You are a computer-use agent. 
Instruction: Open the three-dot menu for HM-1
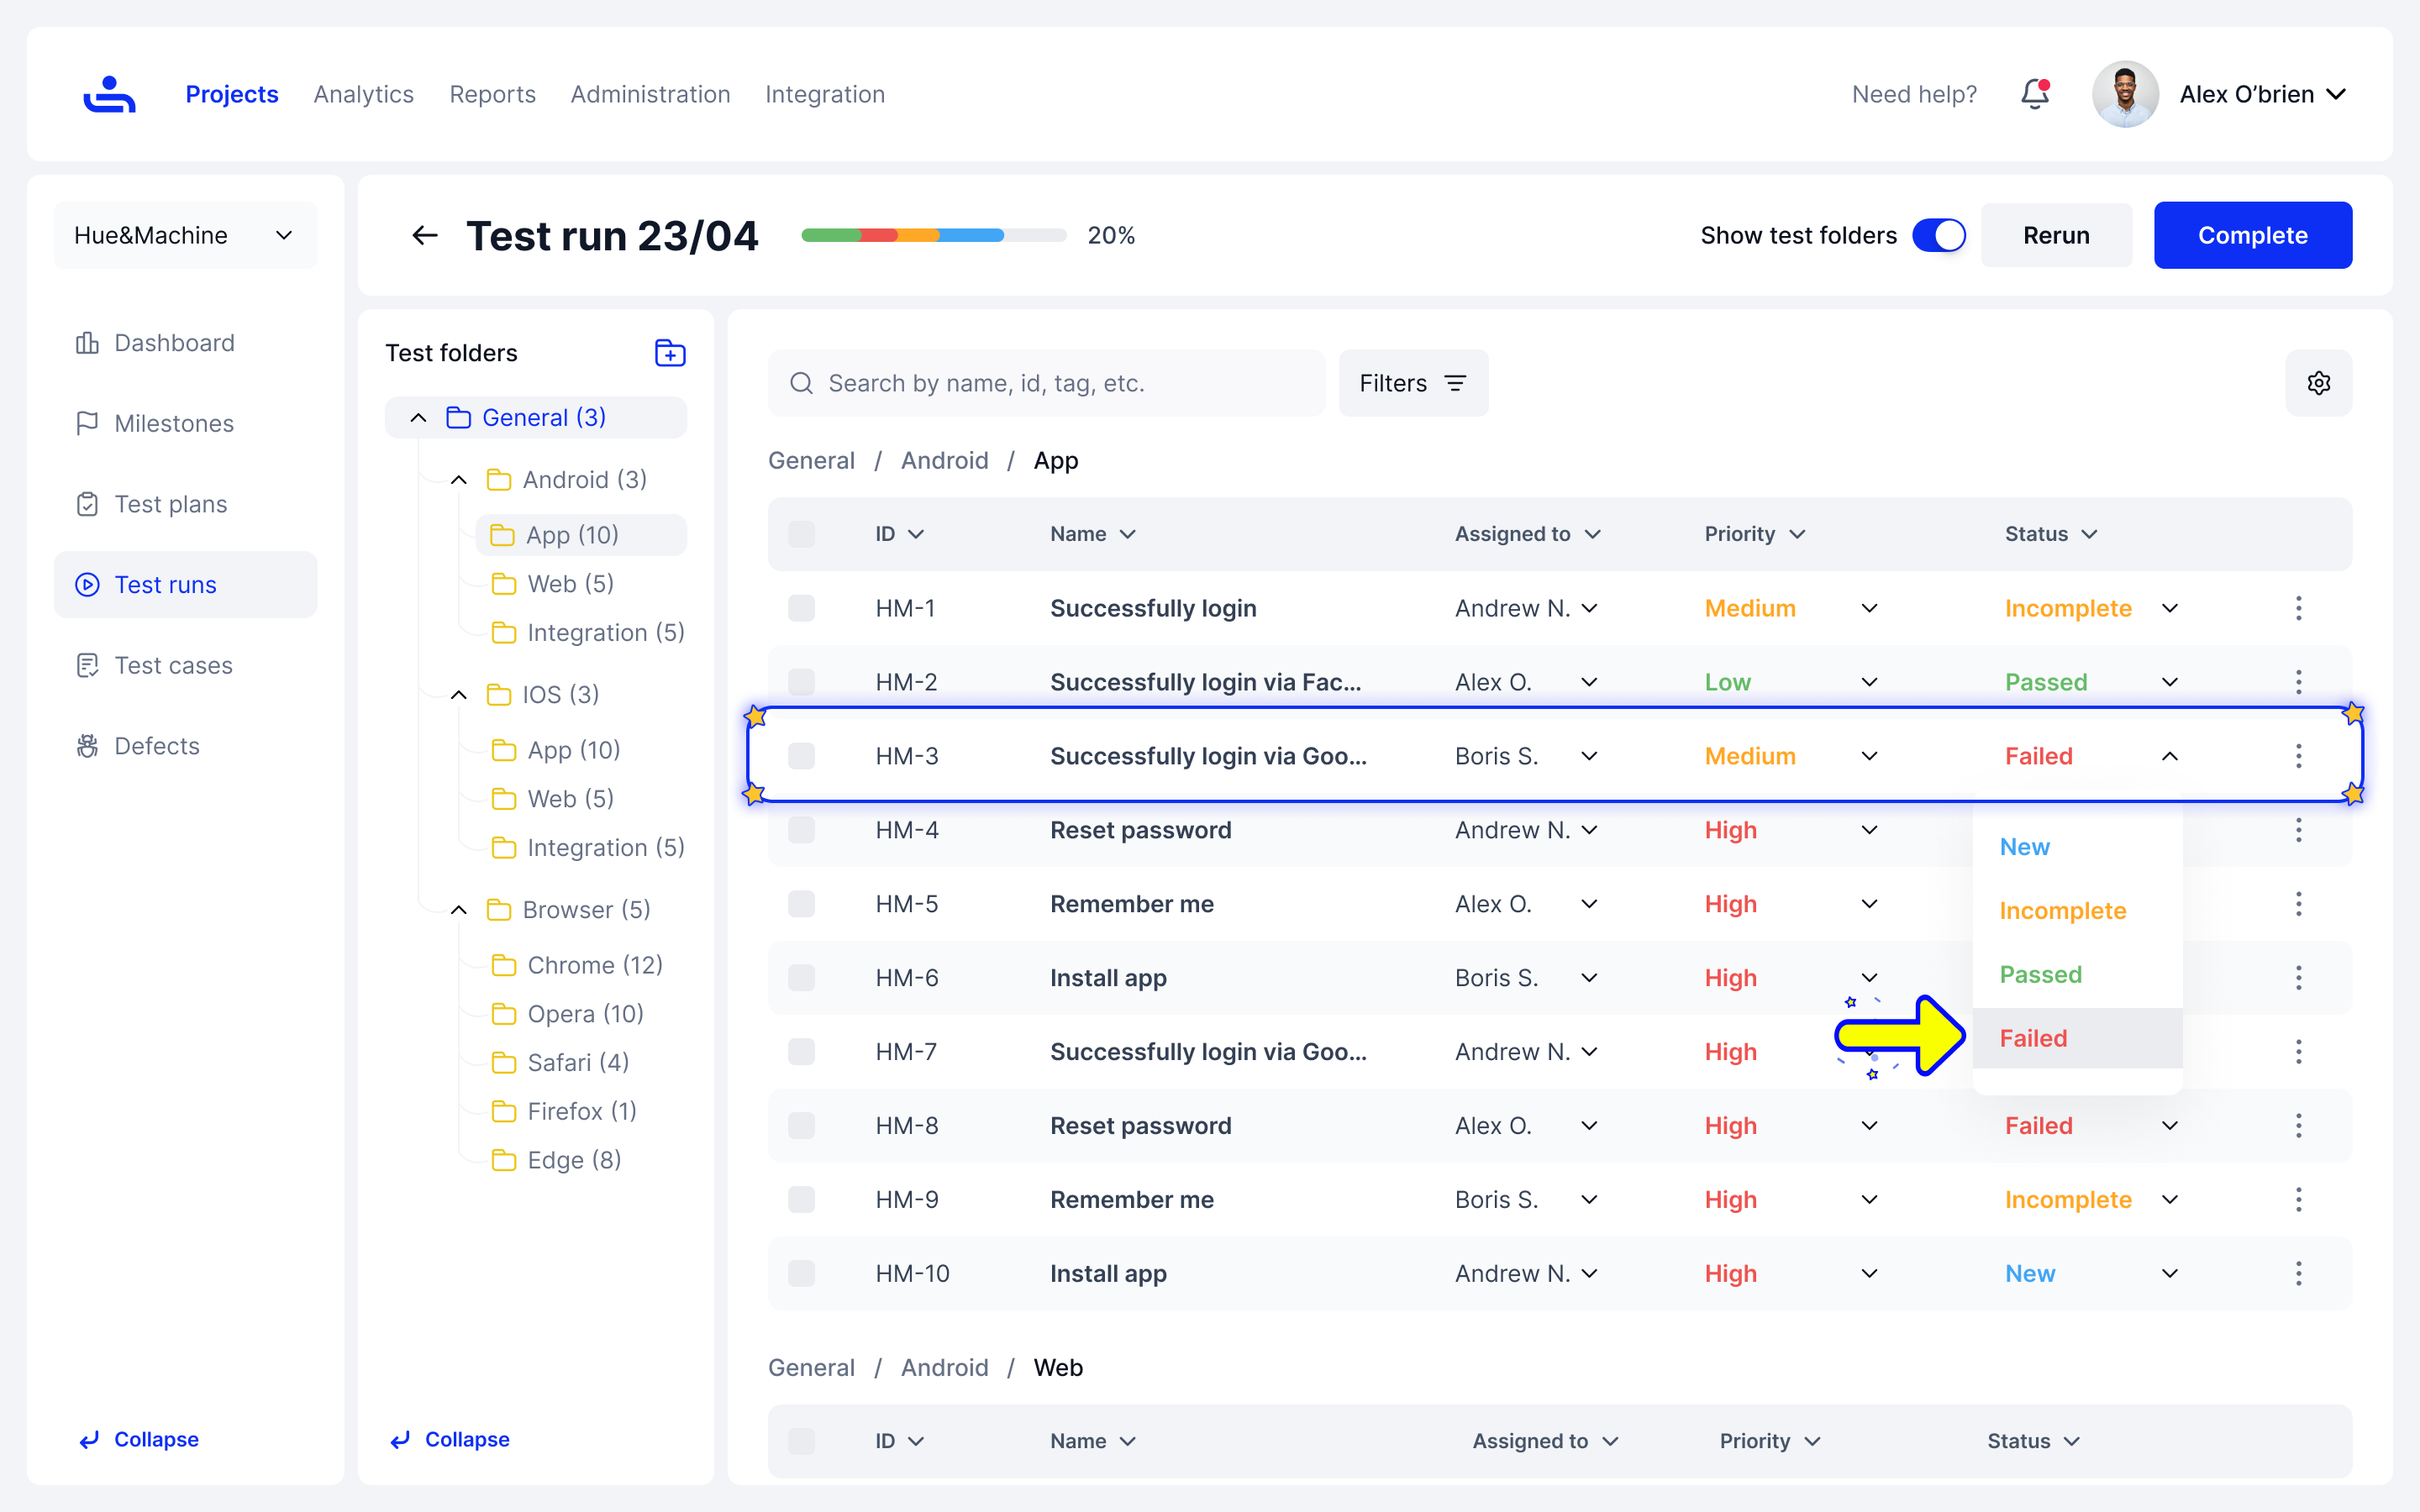(x=2298, y=608)
